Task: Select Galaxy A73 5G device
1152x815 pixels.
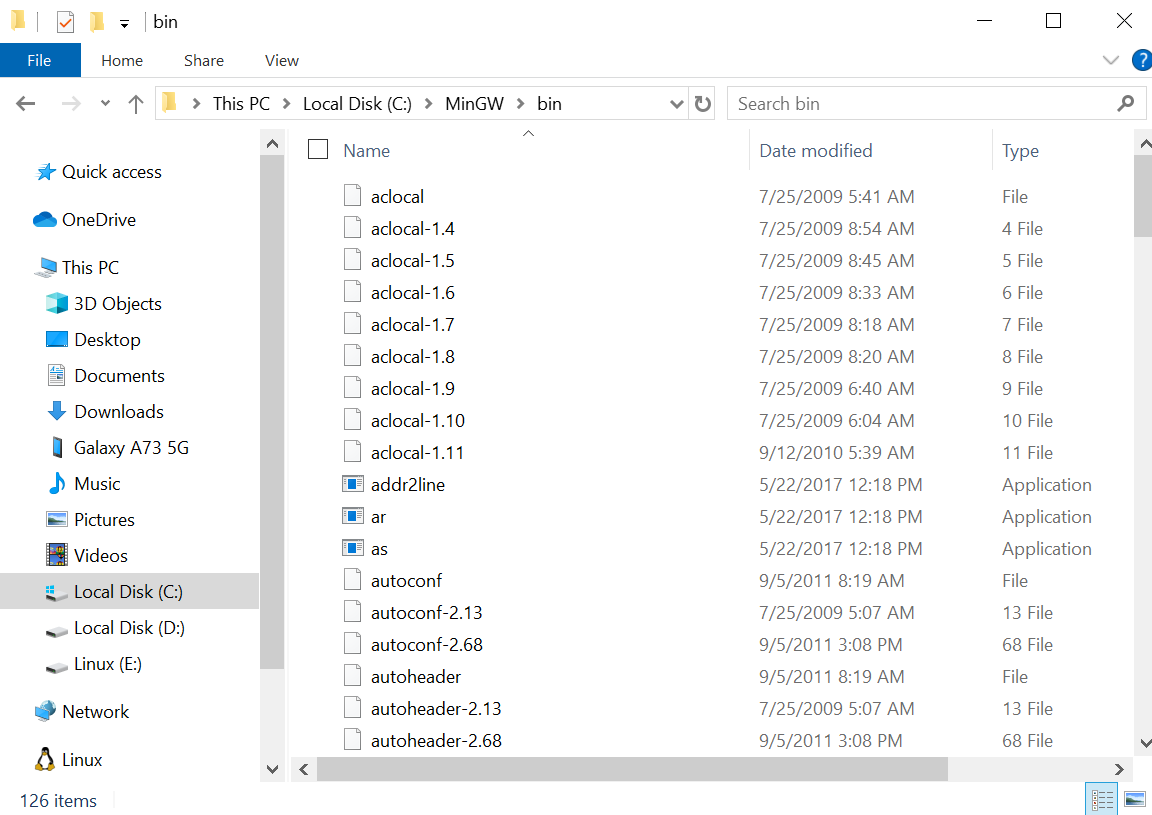Action: tap(131, 448)
